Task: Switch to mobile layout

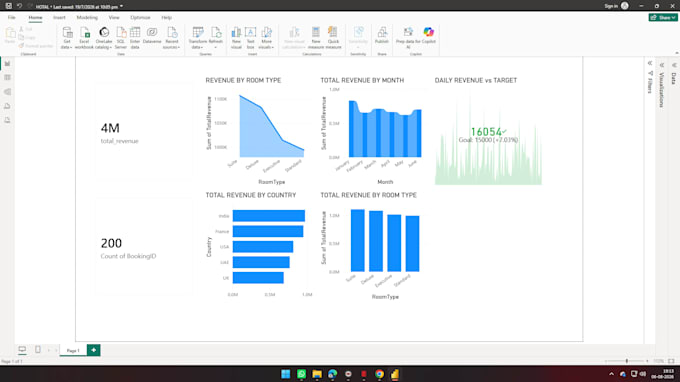Action: [x=38, y=349]
